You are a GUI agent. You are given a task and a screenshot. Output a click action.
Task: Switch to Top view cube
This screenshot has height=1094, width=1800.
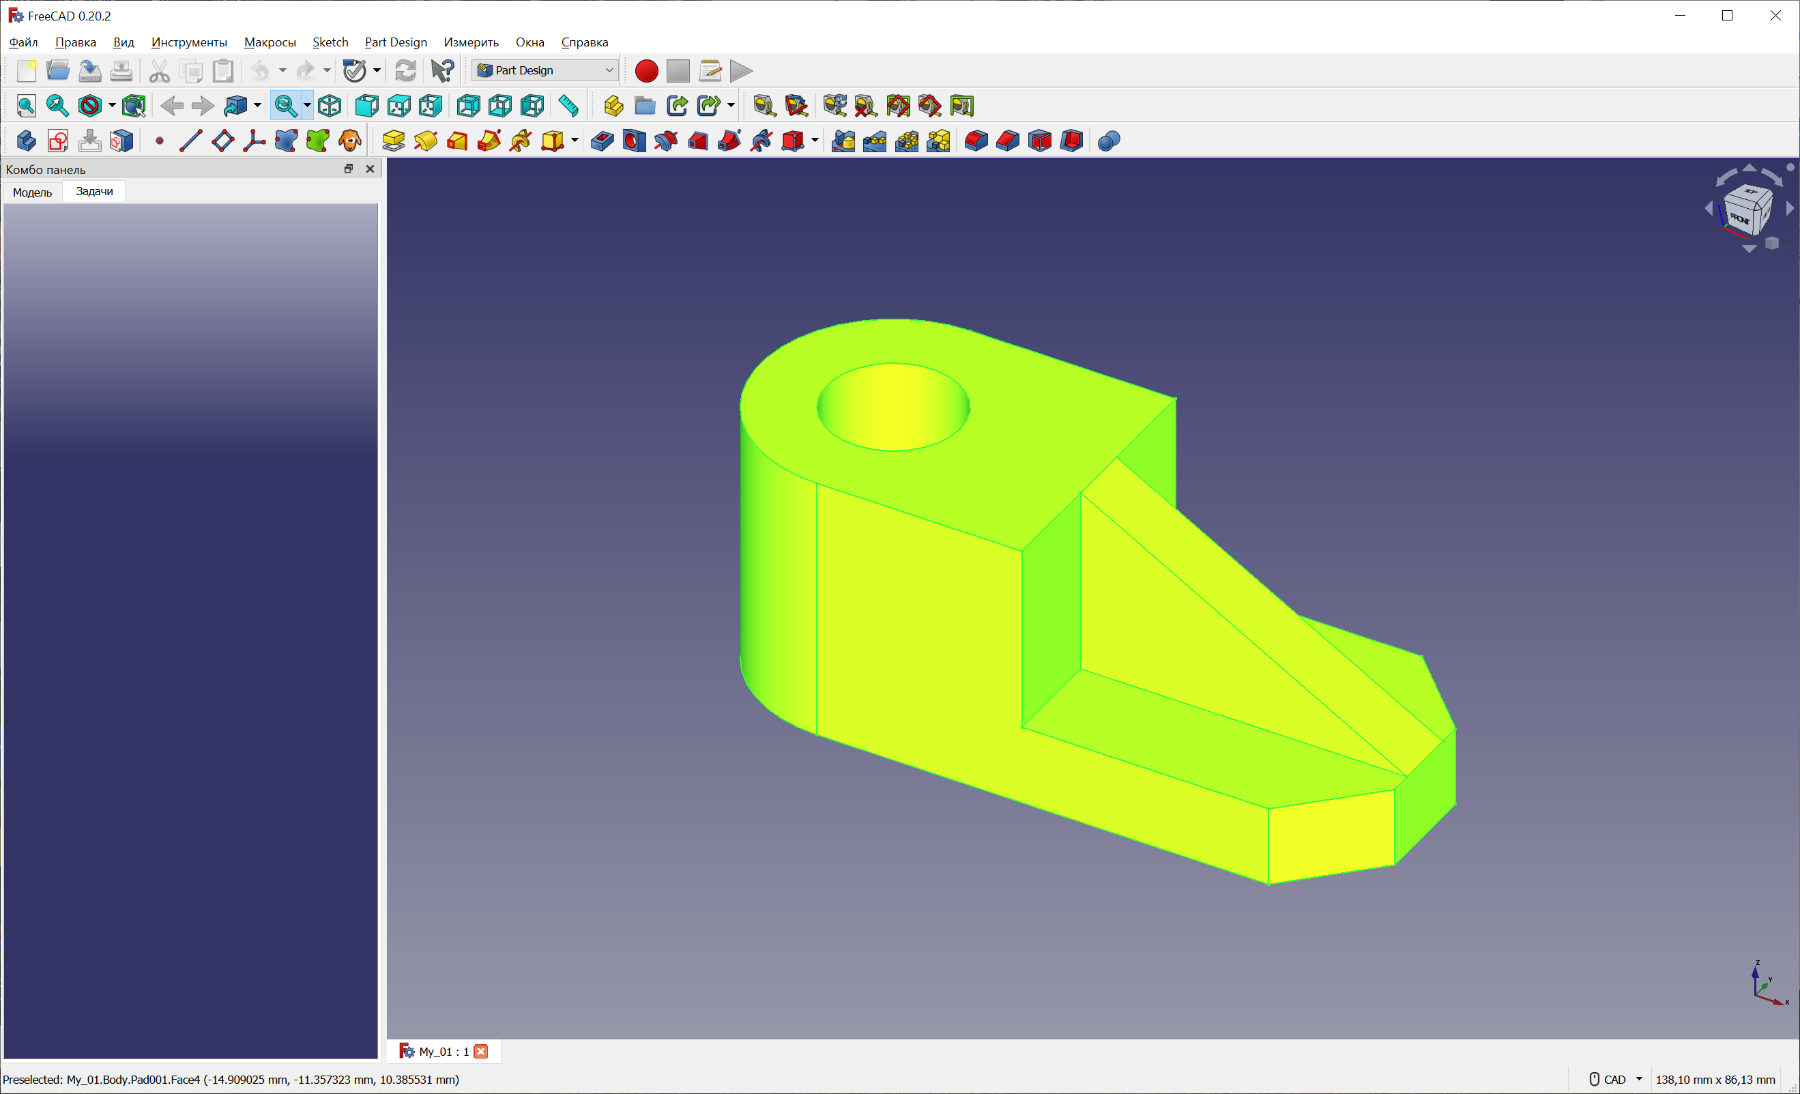399,105
